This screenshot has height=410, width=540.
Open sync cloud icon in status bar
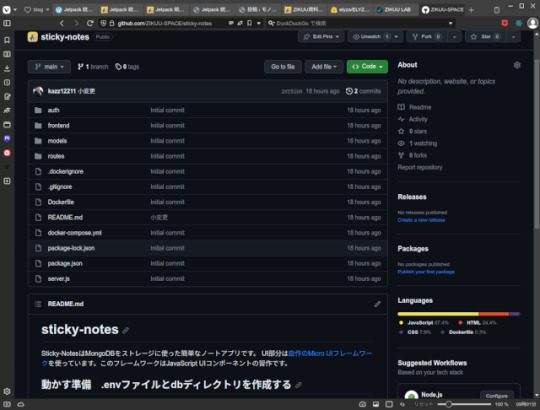click(21, 404)
